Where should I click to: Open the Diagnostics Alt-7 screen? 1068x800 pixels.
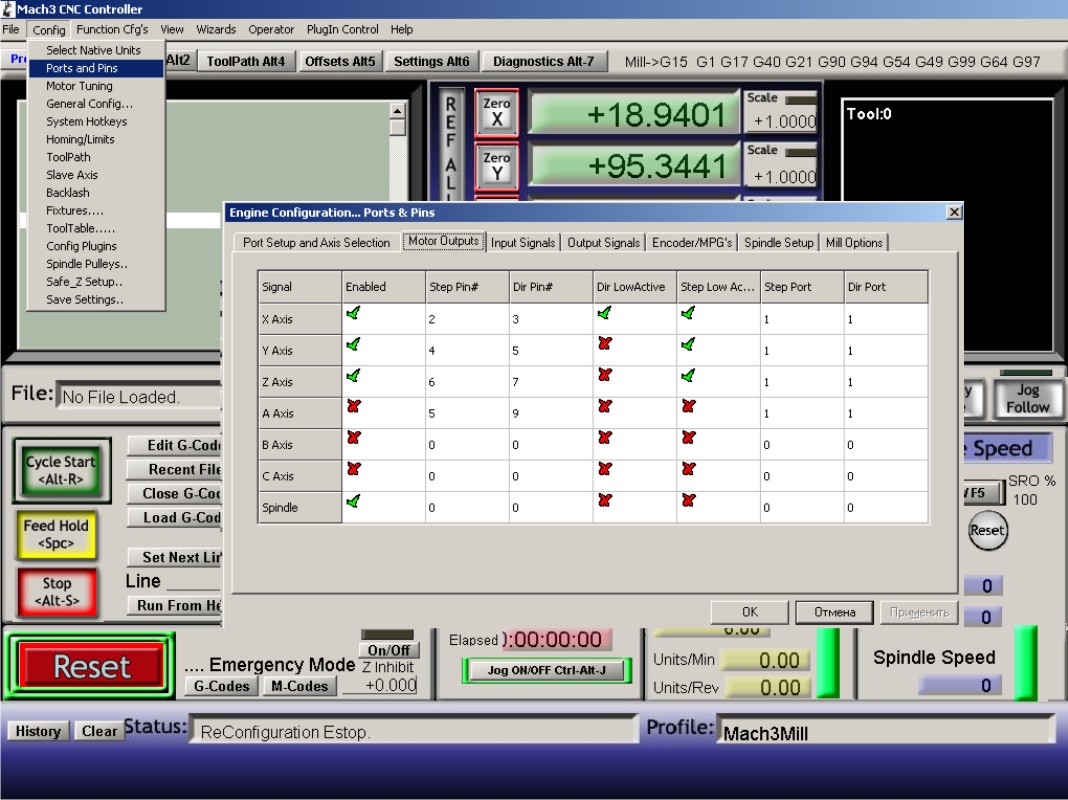coord(543,62)
